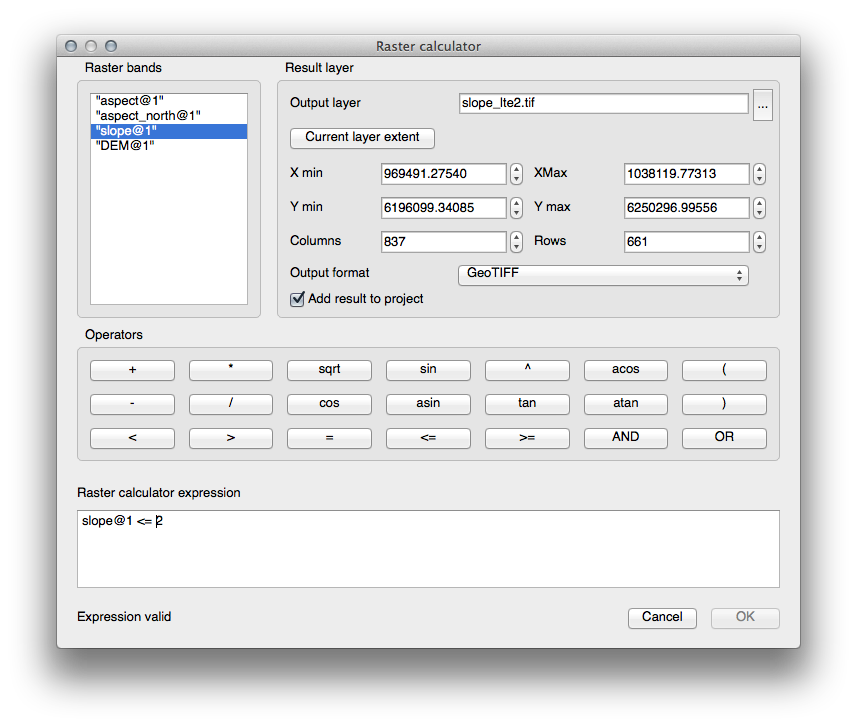The width and height of the screenshot is (857, 727).
Task: Add the multiplication operator
Action: click(231, 370)
